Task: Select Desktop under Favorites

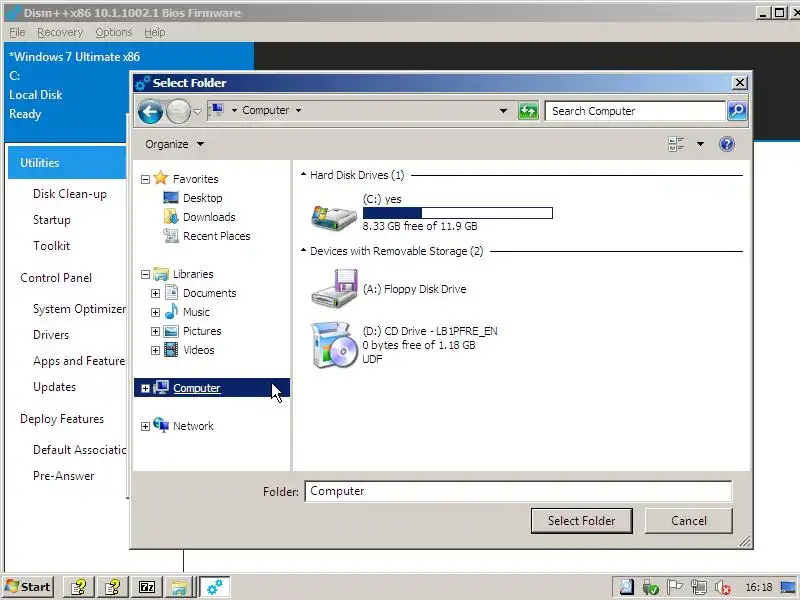Action: tap(203, 198)
